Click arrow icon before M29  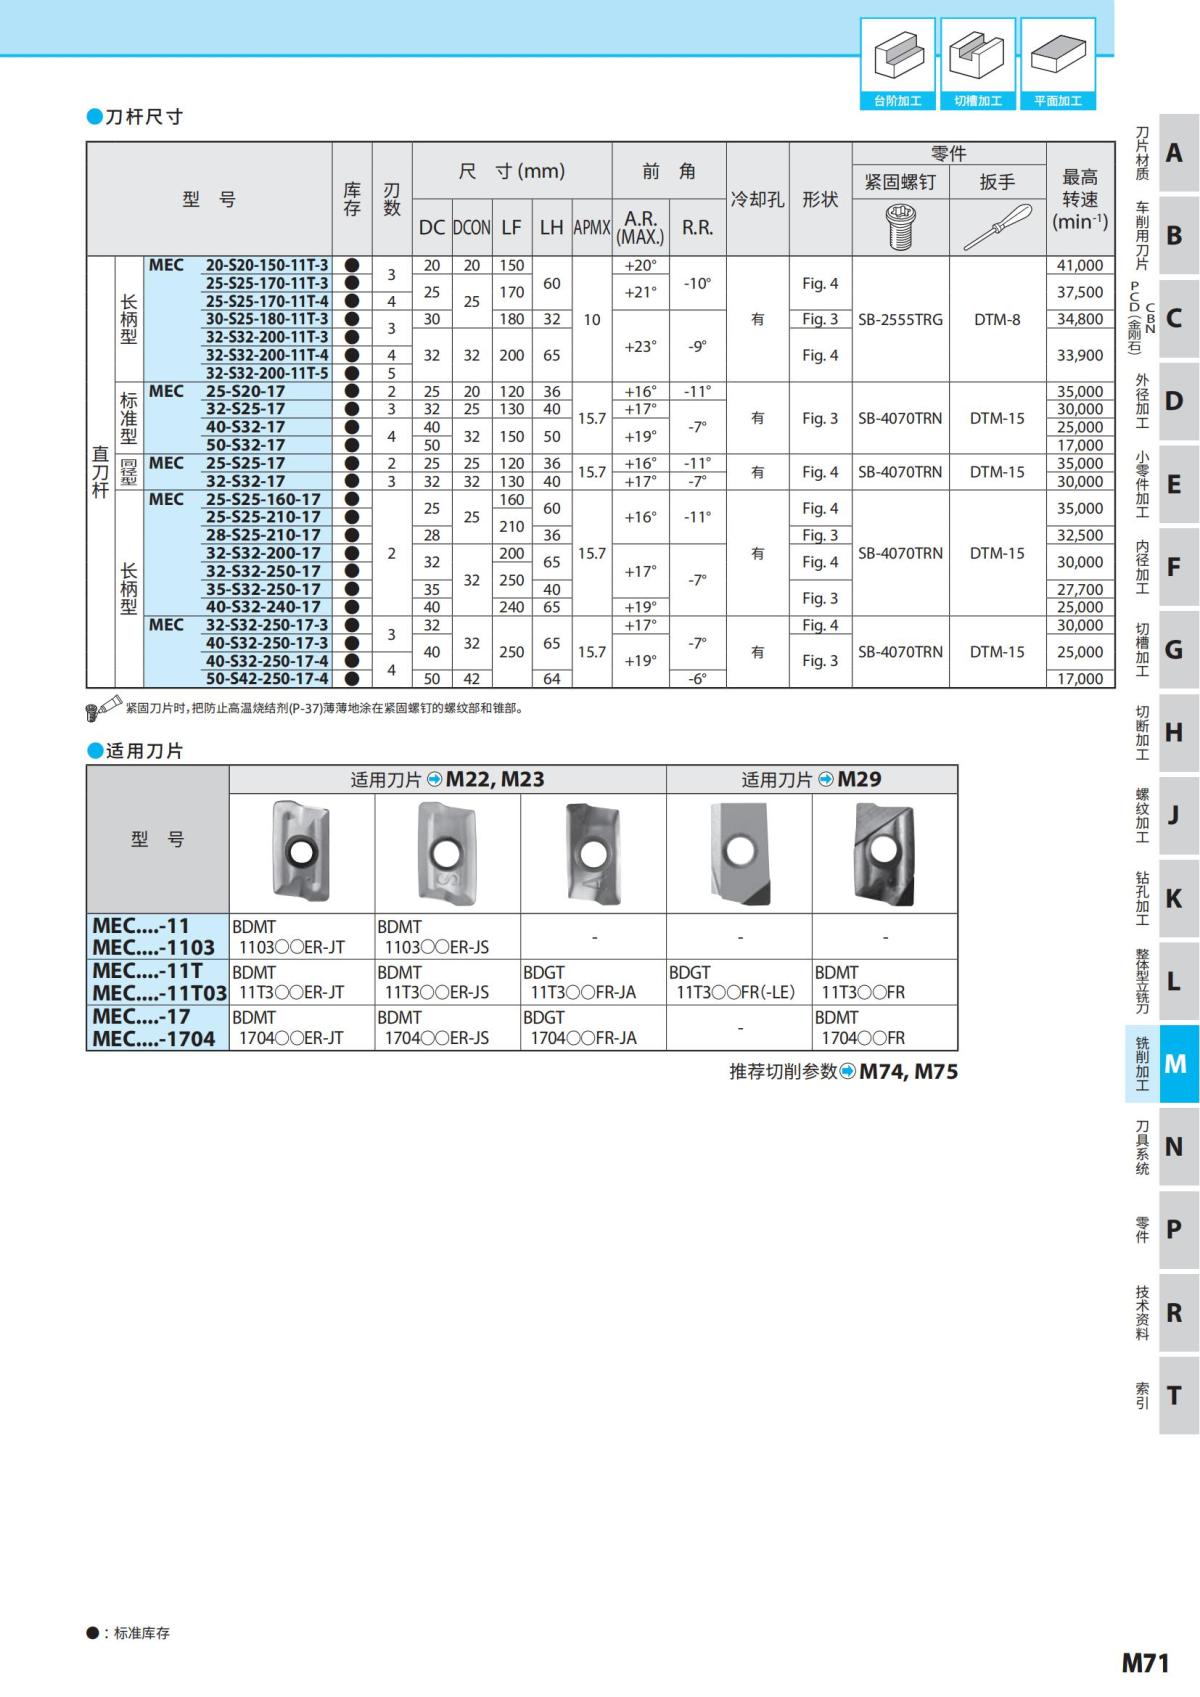[x=826, y=780]
